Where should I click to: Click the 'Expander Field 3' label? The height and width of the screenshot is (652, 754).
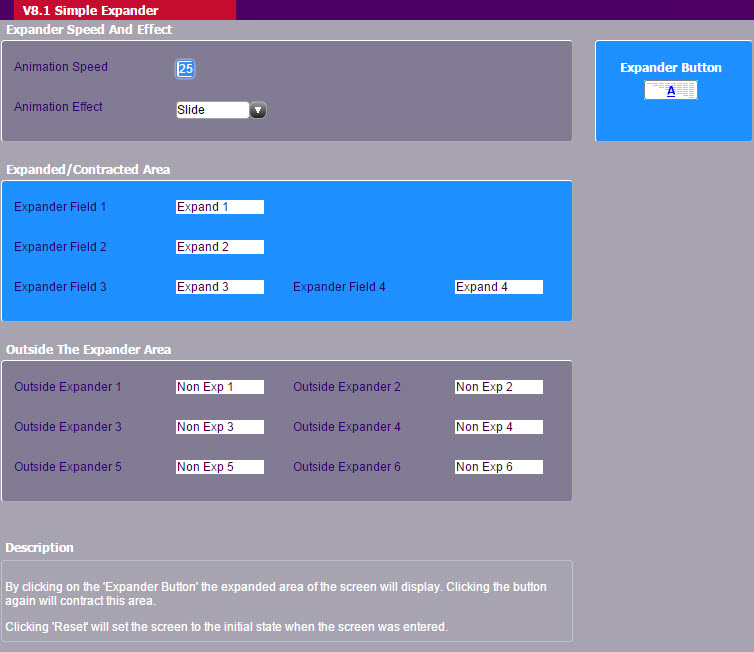tap(60, 287)
